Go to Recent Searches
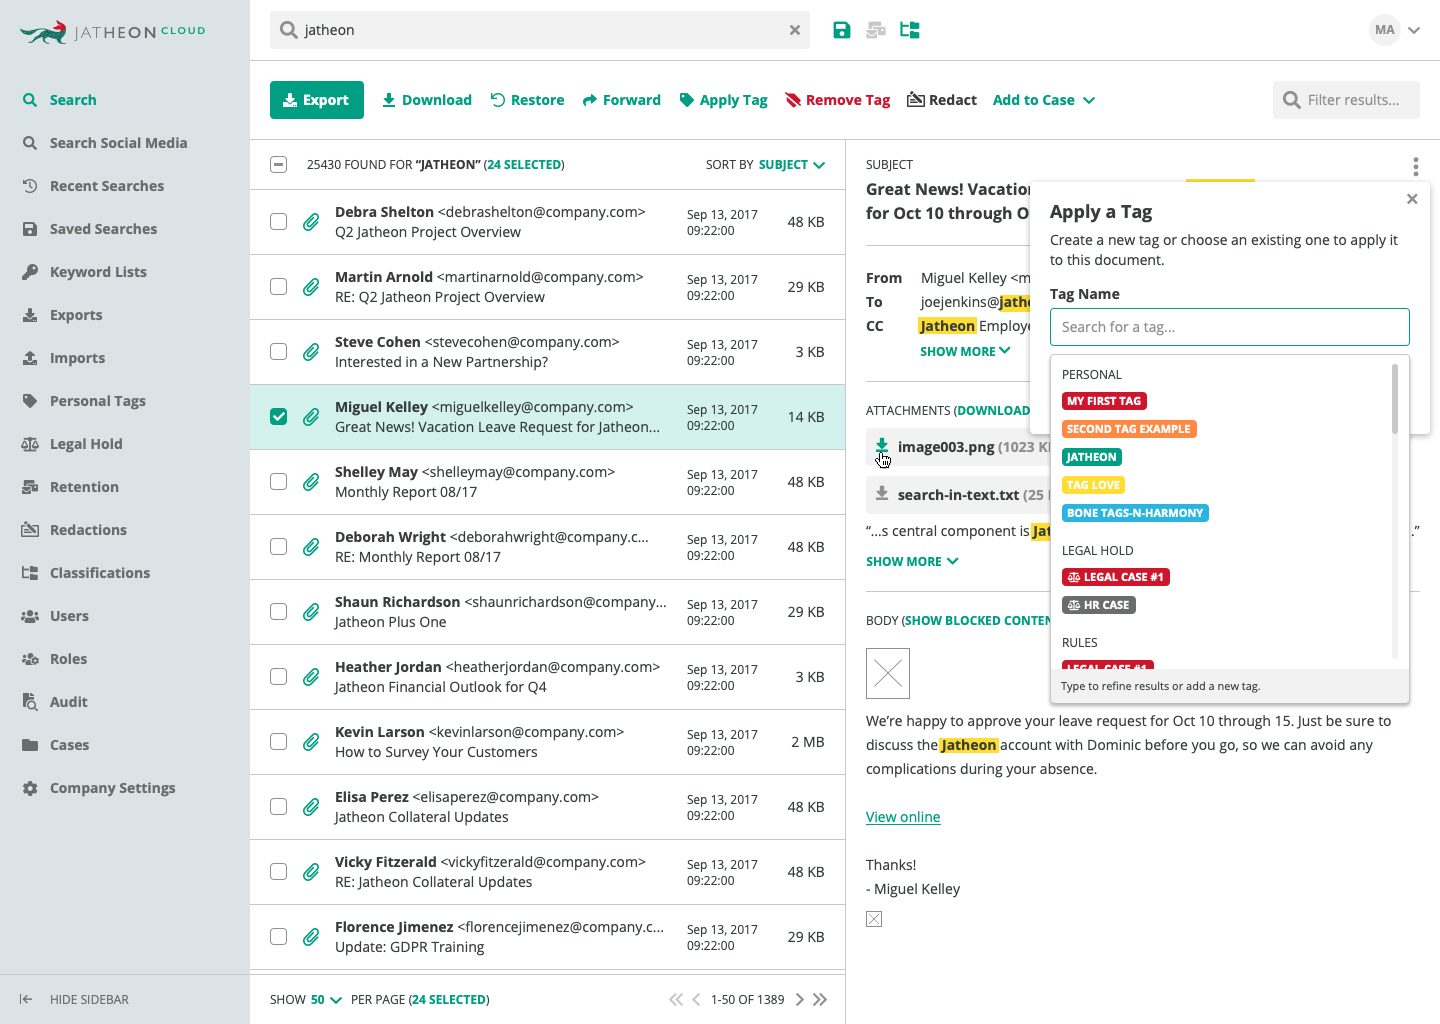1440x1024 pixels. click(107, 186)
